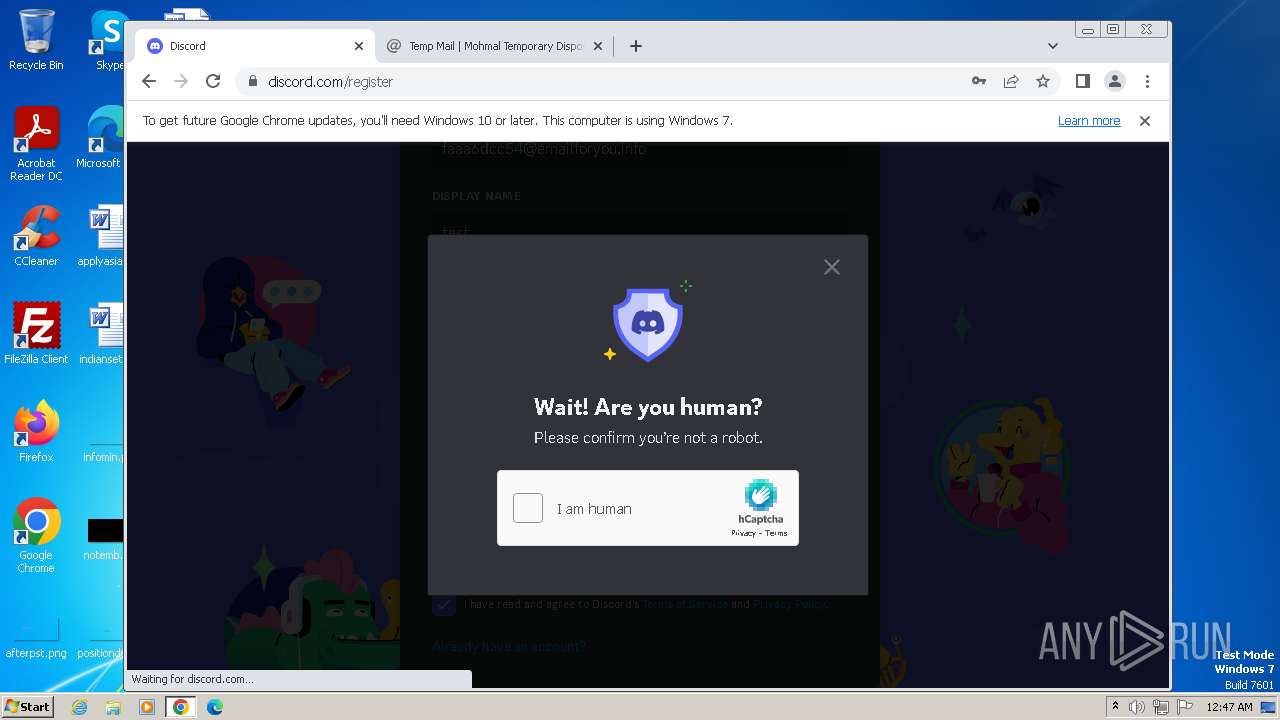Open Action Center flag icon
The image size is (1280, 720).
coord(1183,707)
